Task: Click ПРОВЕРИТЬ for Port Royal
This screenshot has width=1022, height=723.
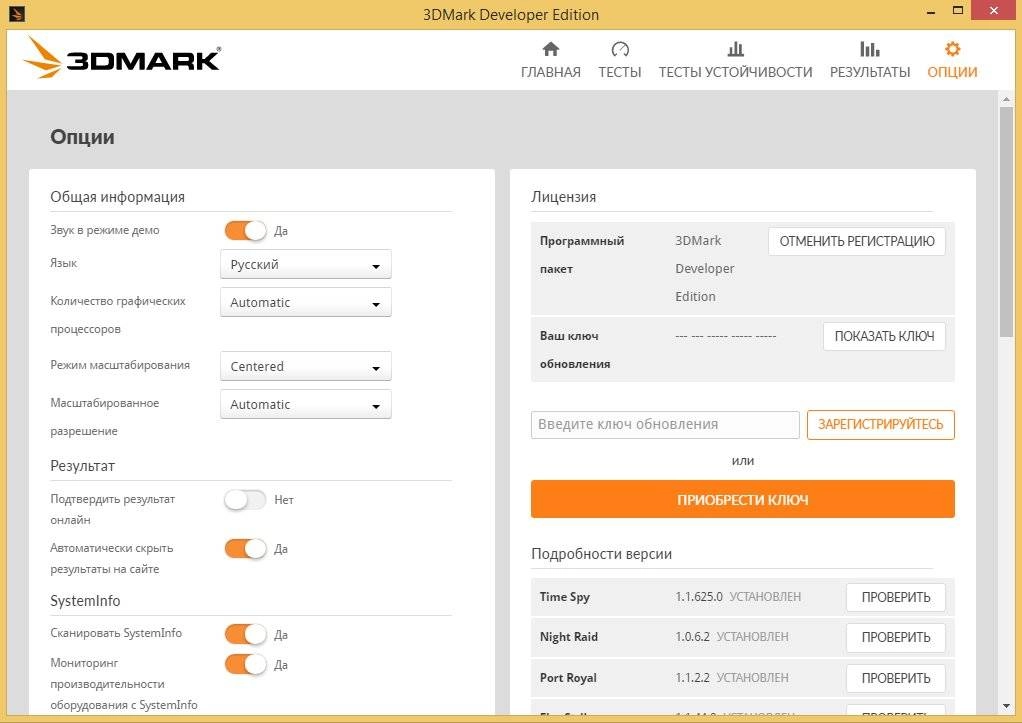Action: [896, 678]
